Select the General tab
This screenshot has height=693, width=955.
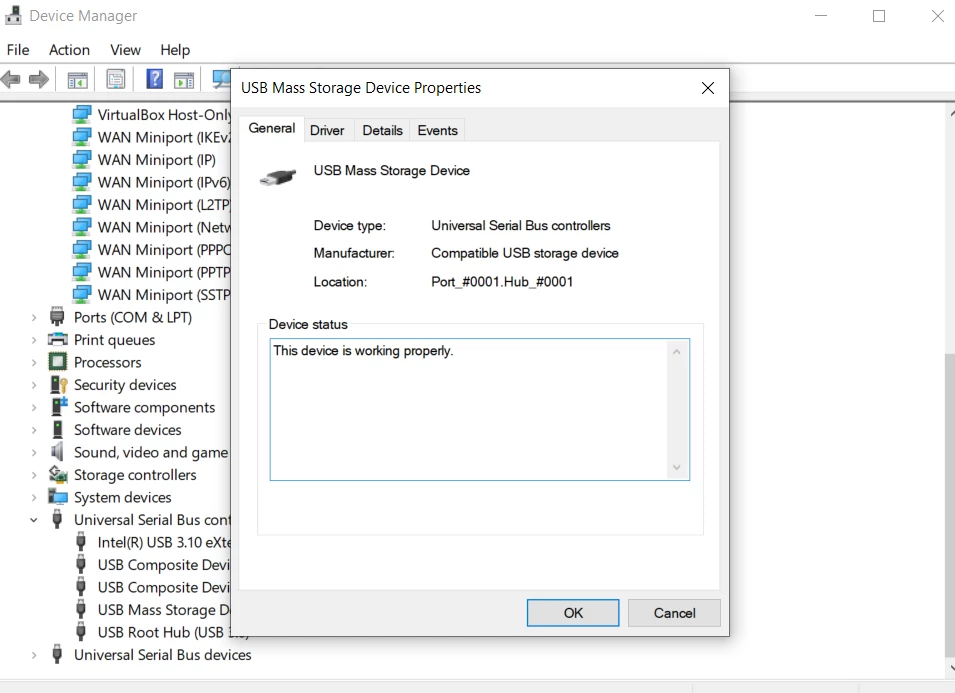pyautogui.click(x=272, y=128)
